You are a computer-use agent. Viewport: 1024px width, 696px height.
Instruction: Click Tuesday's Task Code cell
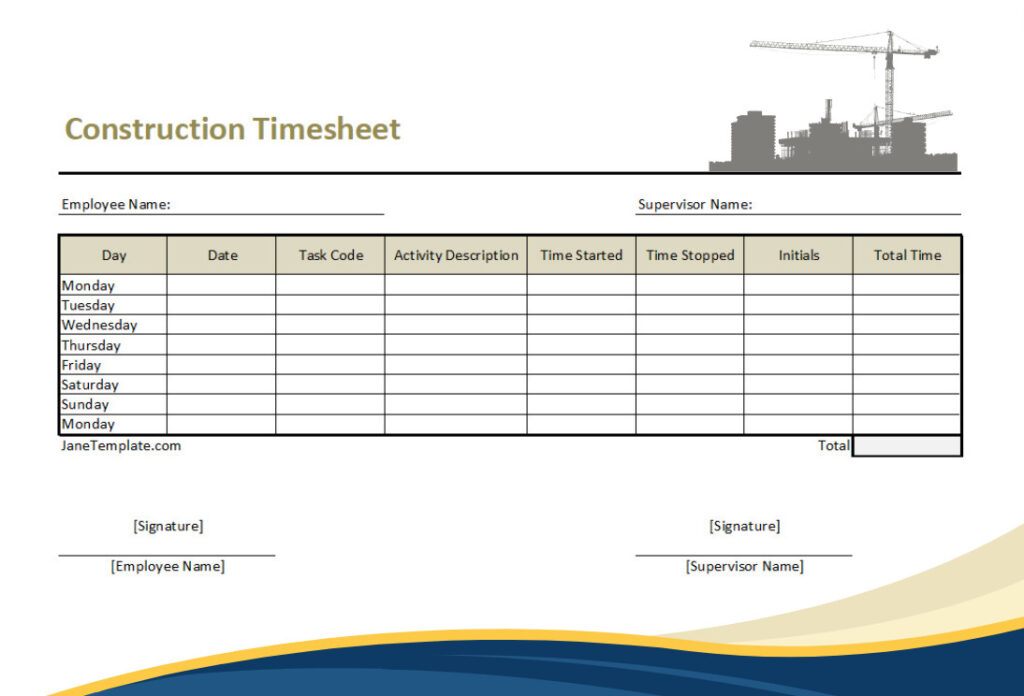point(330,306)
